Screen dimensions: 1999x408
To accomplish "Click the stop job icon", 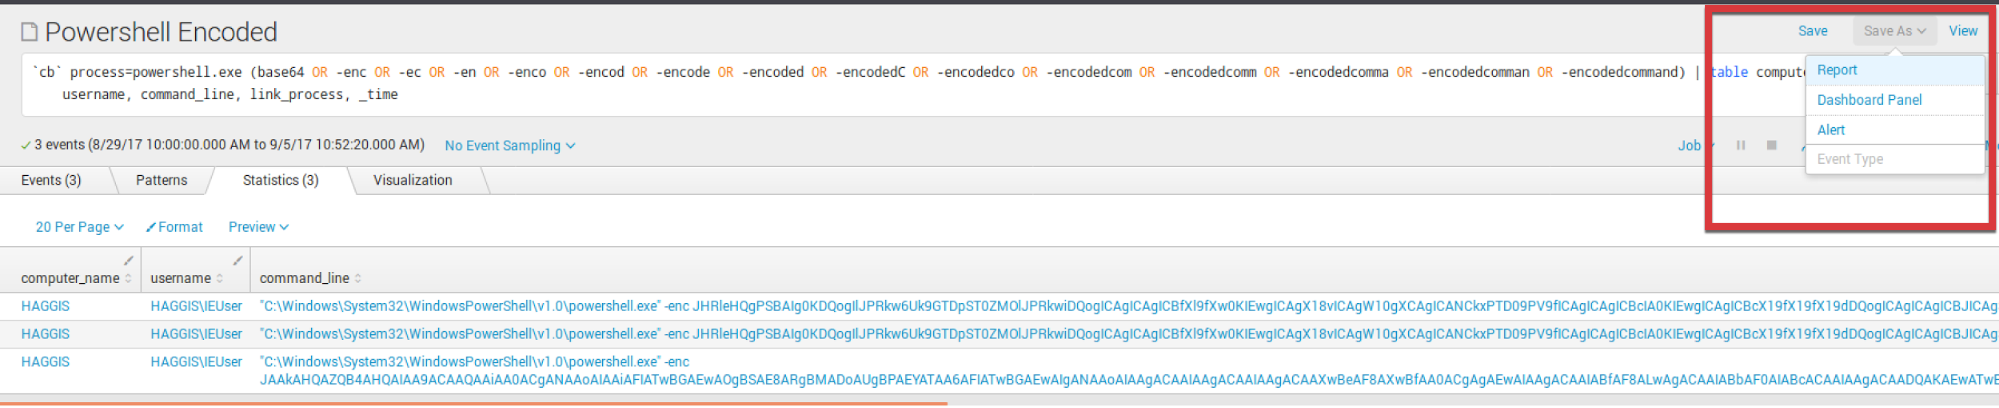I will pyautogui.click(x=1772, y=145).
